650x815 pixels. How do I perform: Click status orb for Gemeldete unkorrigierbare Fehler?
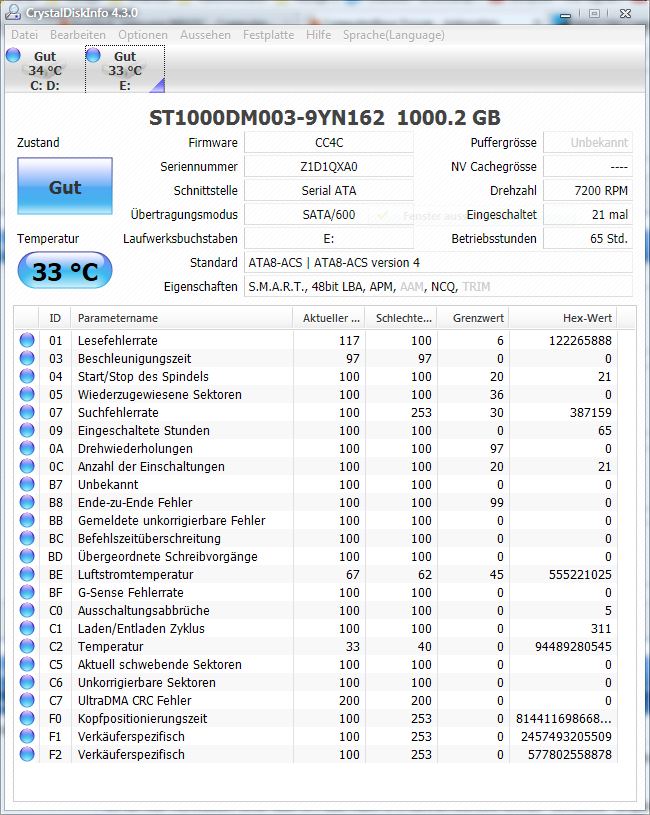(27, 520)
